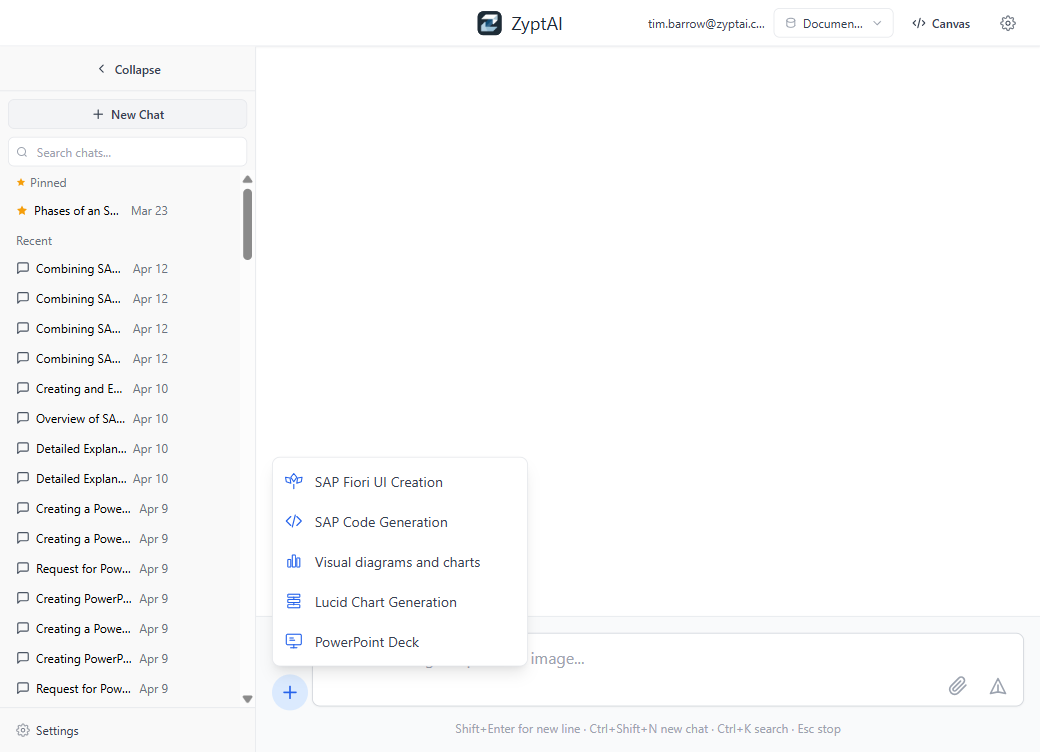Click the Lucid Chart stacked icon
This screenshot has height=752, width=1040.
[294, 601]
